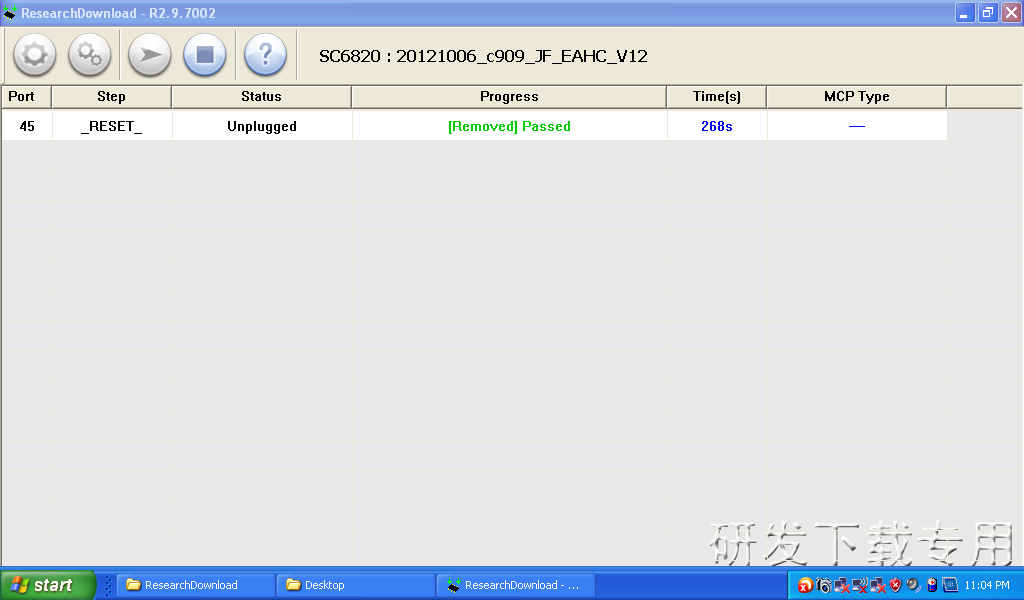This screenshot has height=600, width=1024.
Task: Open ResearchDownload folder window from taskbar
Action: [195, 585]
